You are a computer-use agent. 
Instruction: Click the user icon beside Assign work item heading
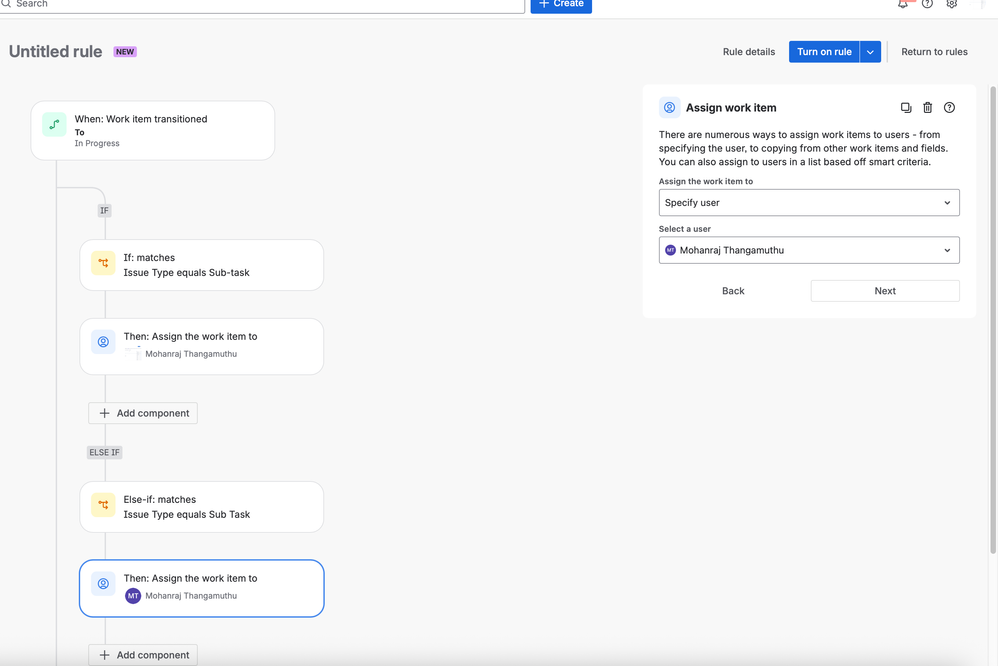point(670,108)
